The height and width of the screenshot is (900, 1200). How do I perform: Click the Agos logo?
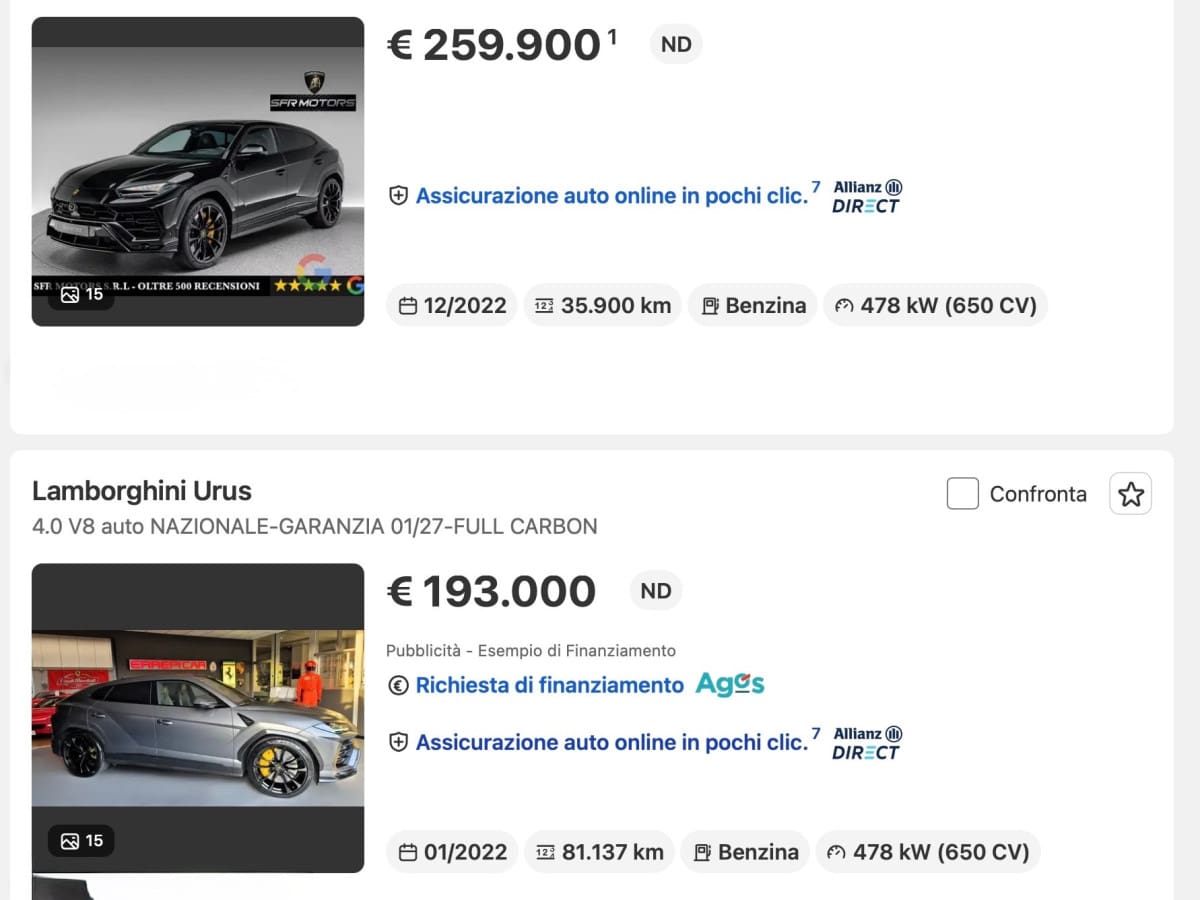(x=730, y=685)
